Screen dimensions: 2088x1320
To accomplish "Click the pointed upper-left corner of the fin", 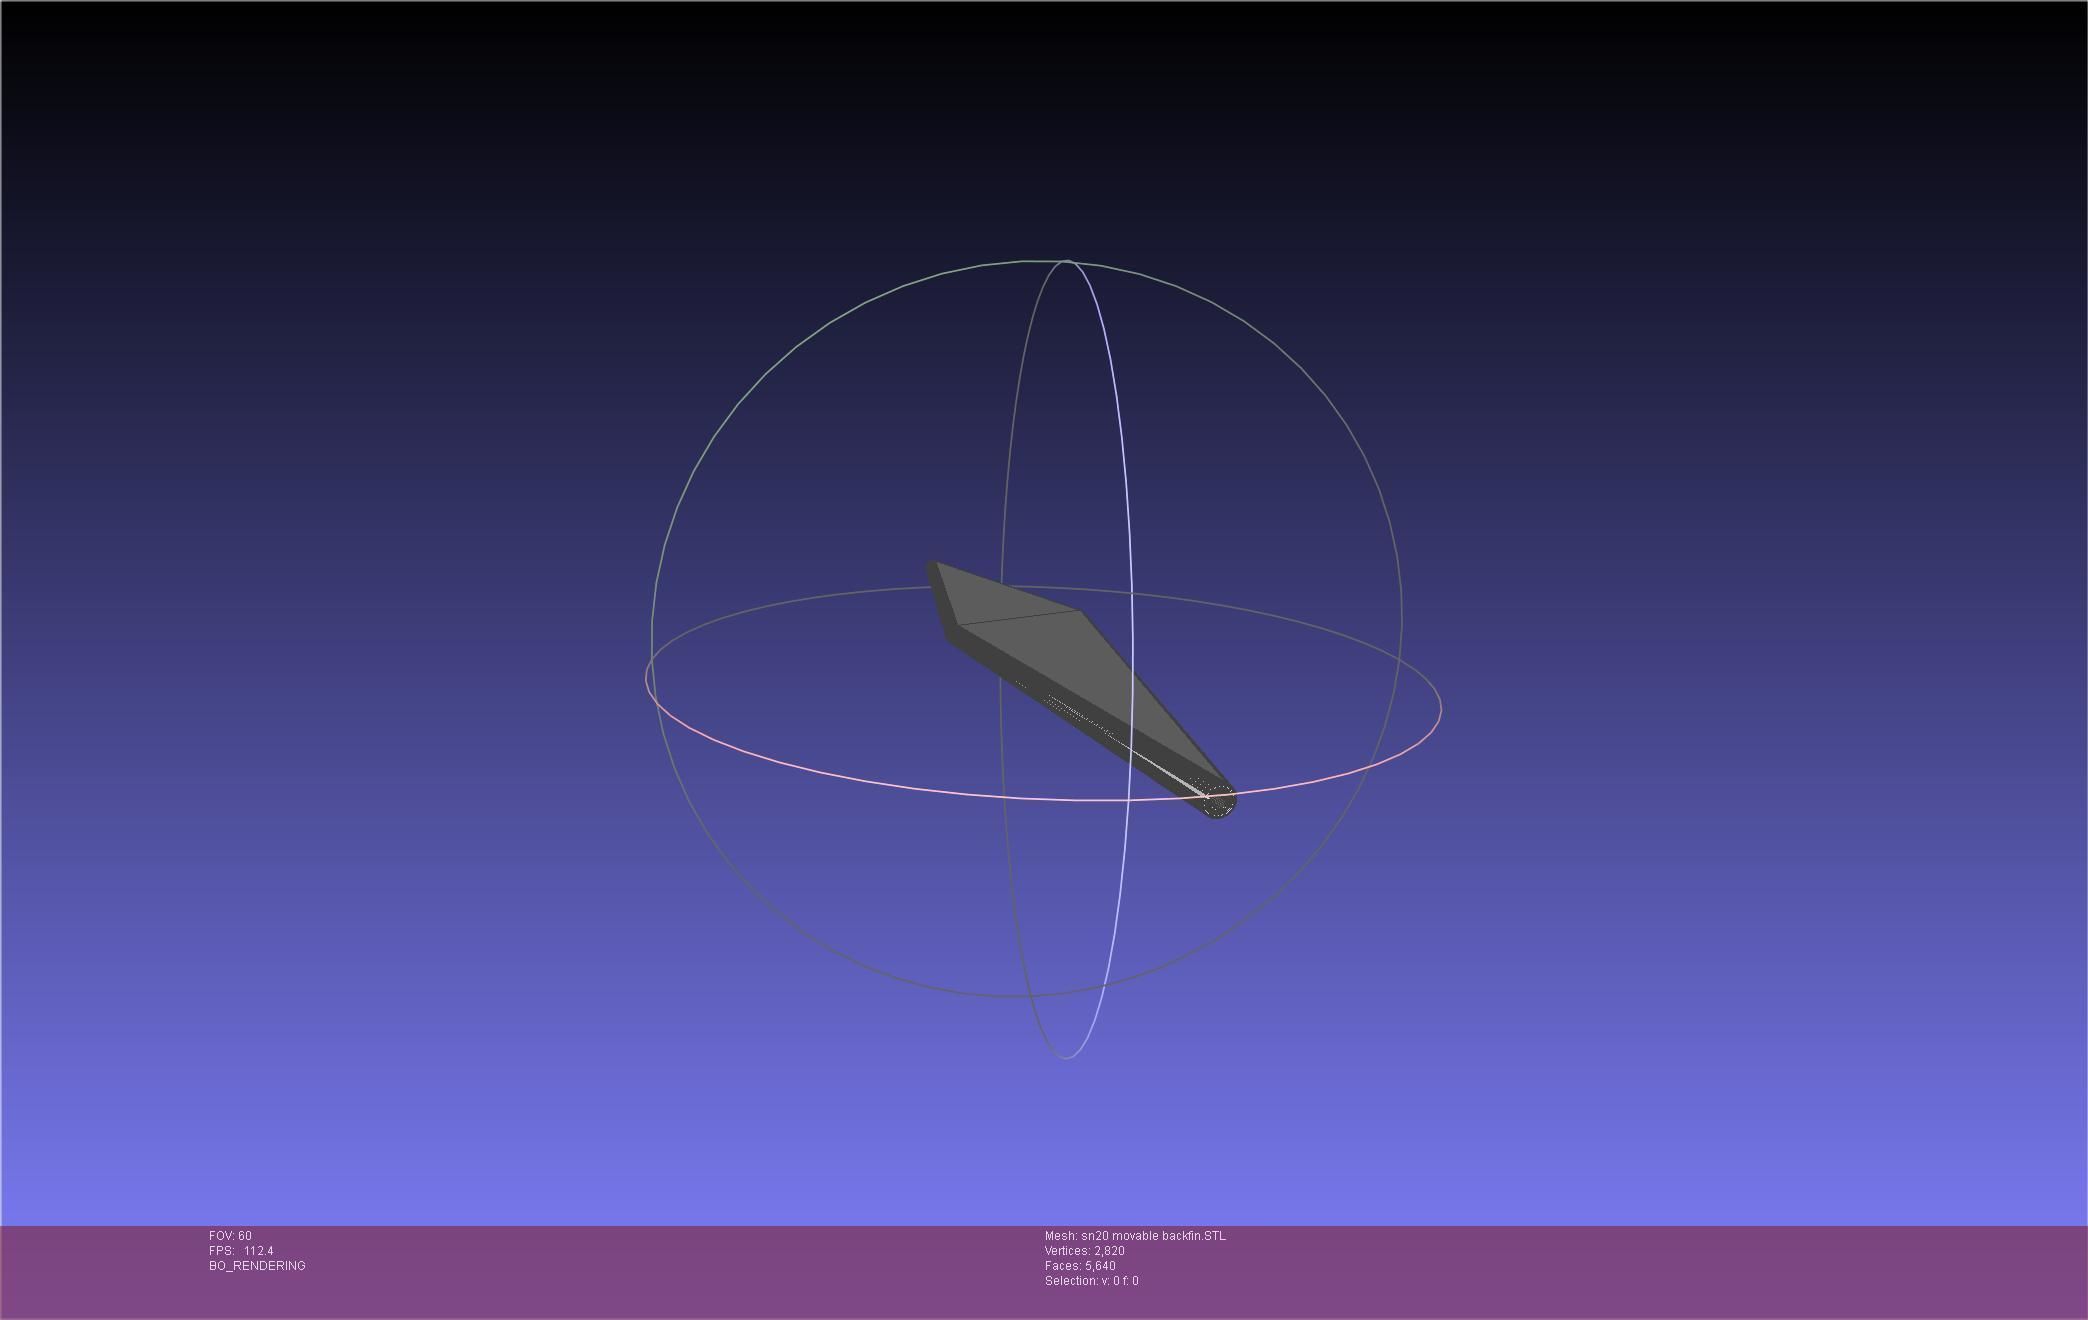I will pos(933,566).
